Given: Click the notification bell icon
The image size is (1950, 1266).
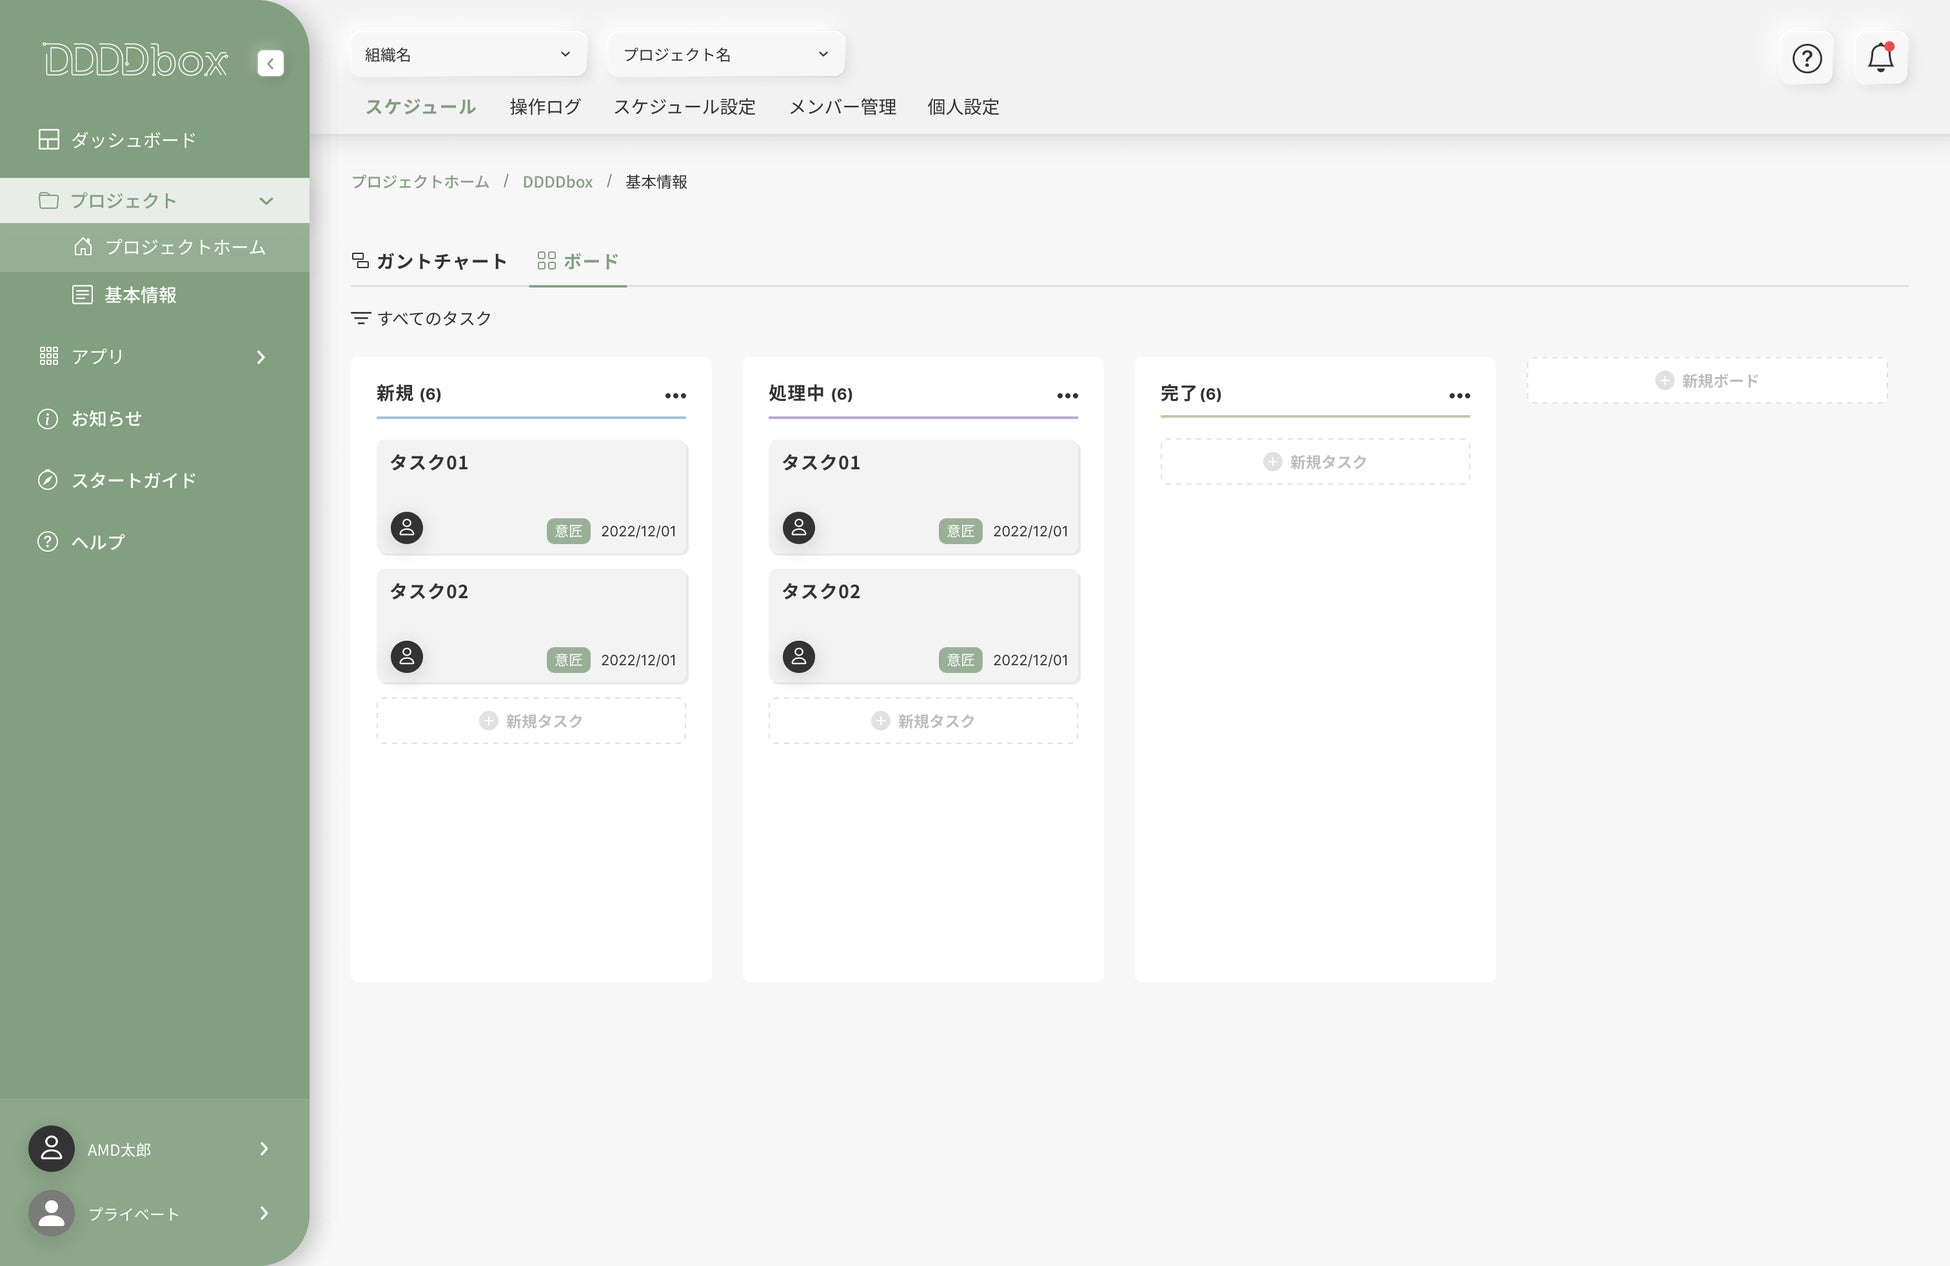Looking at the screenshot, I should coord(1880,58).
